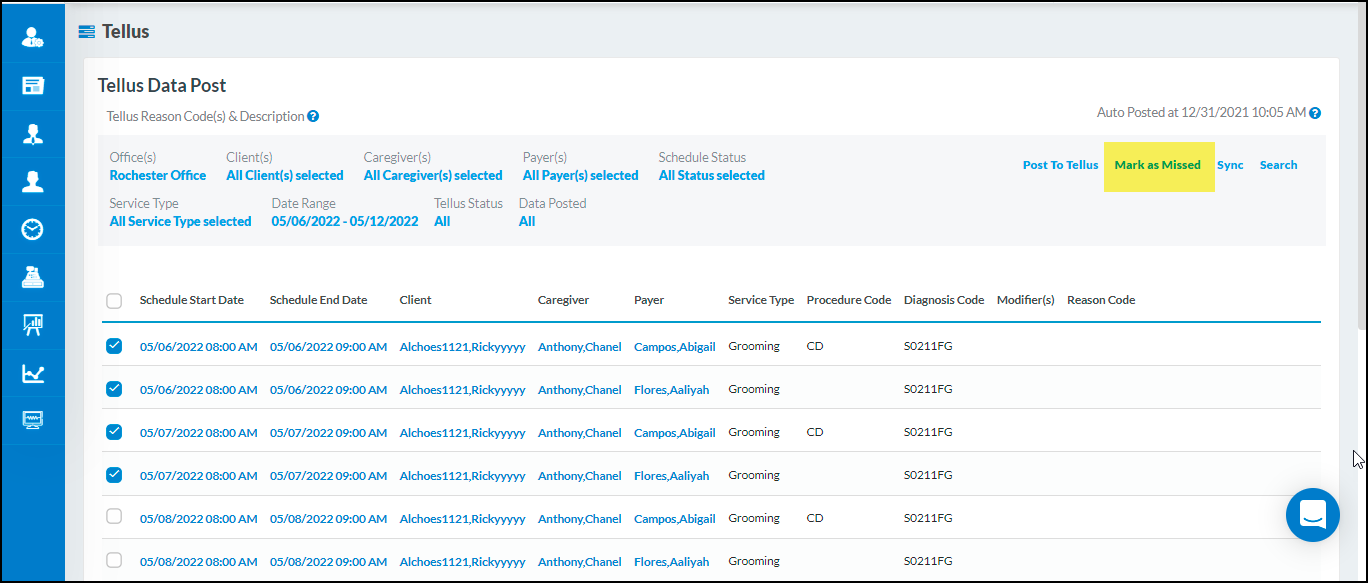Select the single person sidebar icon
This screenshot has width=1368, height=583.
(x=33, y=181)
